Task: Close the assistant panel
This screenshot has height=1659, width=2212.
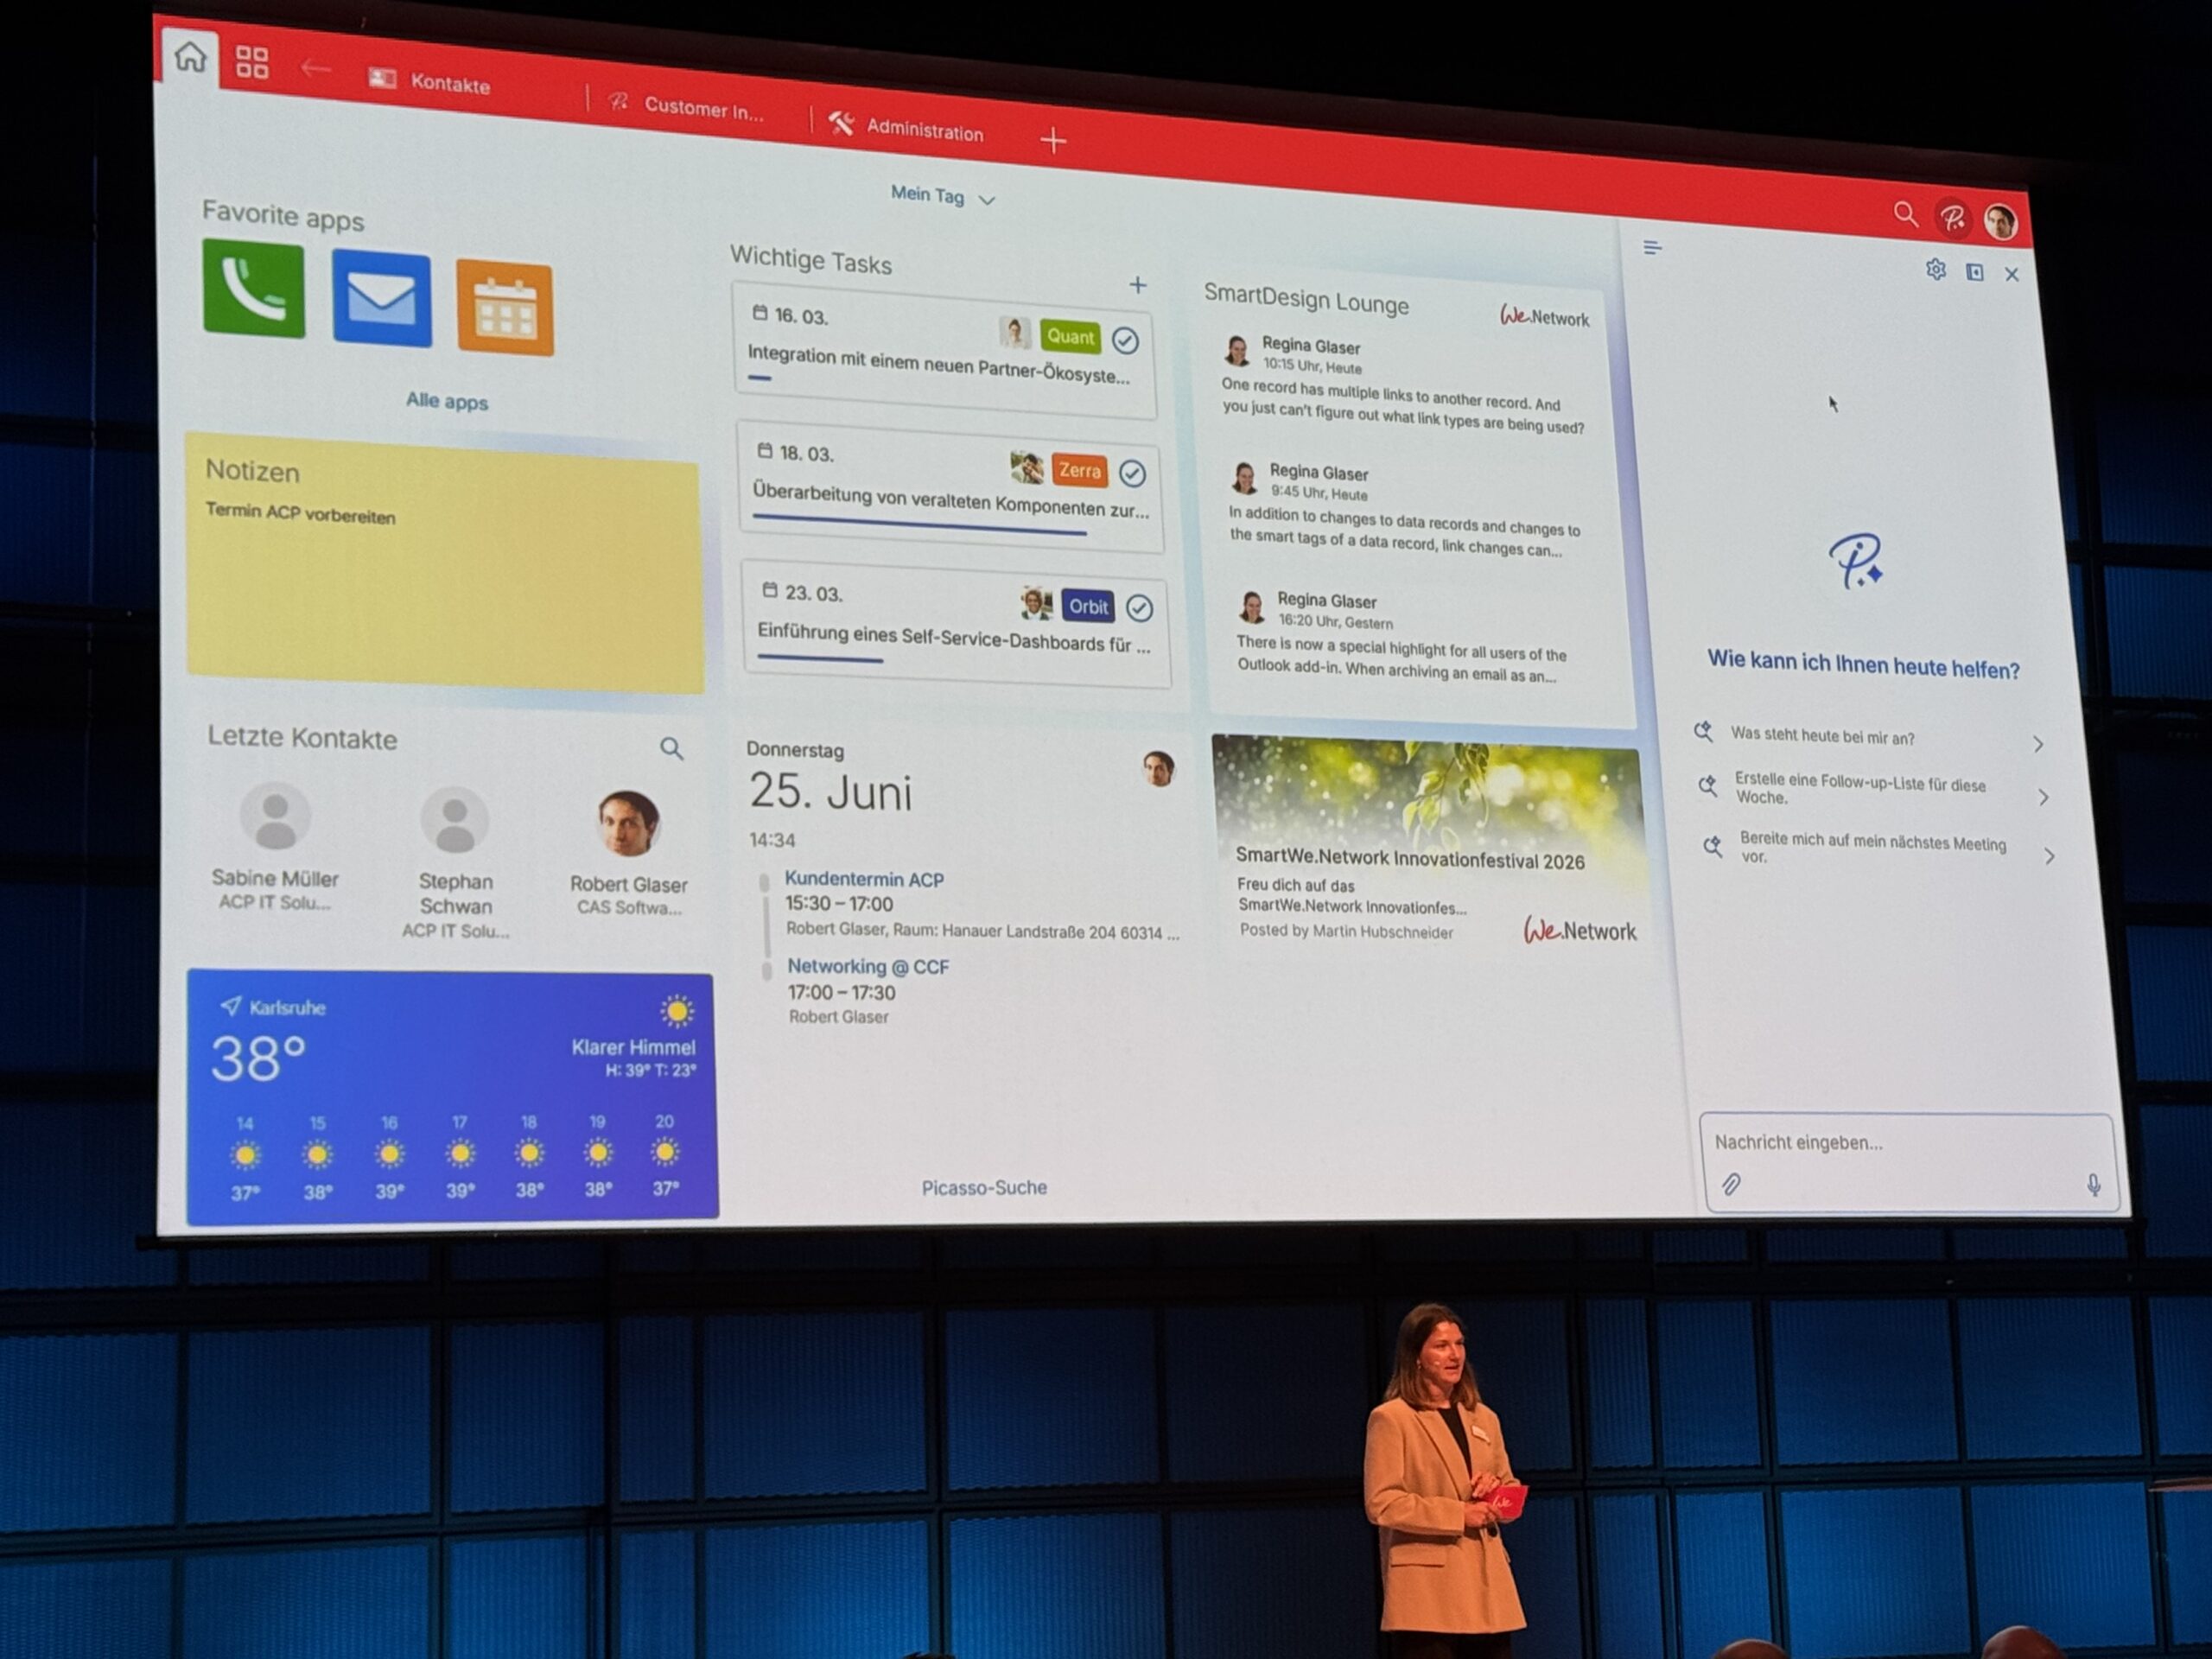Action: [x=2011, y=274]
